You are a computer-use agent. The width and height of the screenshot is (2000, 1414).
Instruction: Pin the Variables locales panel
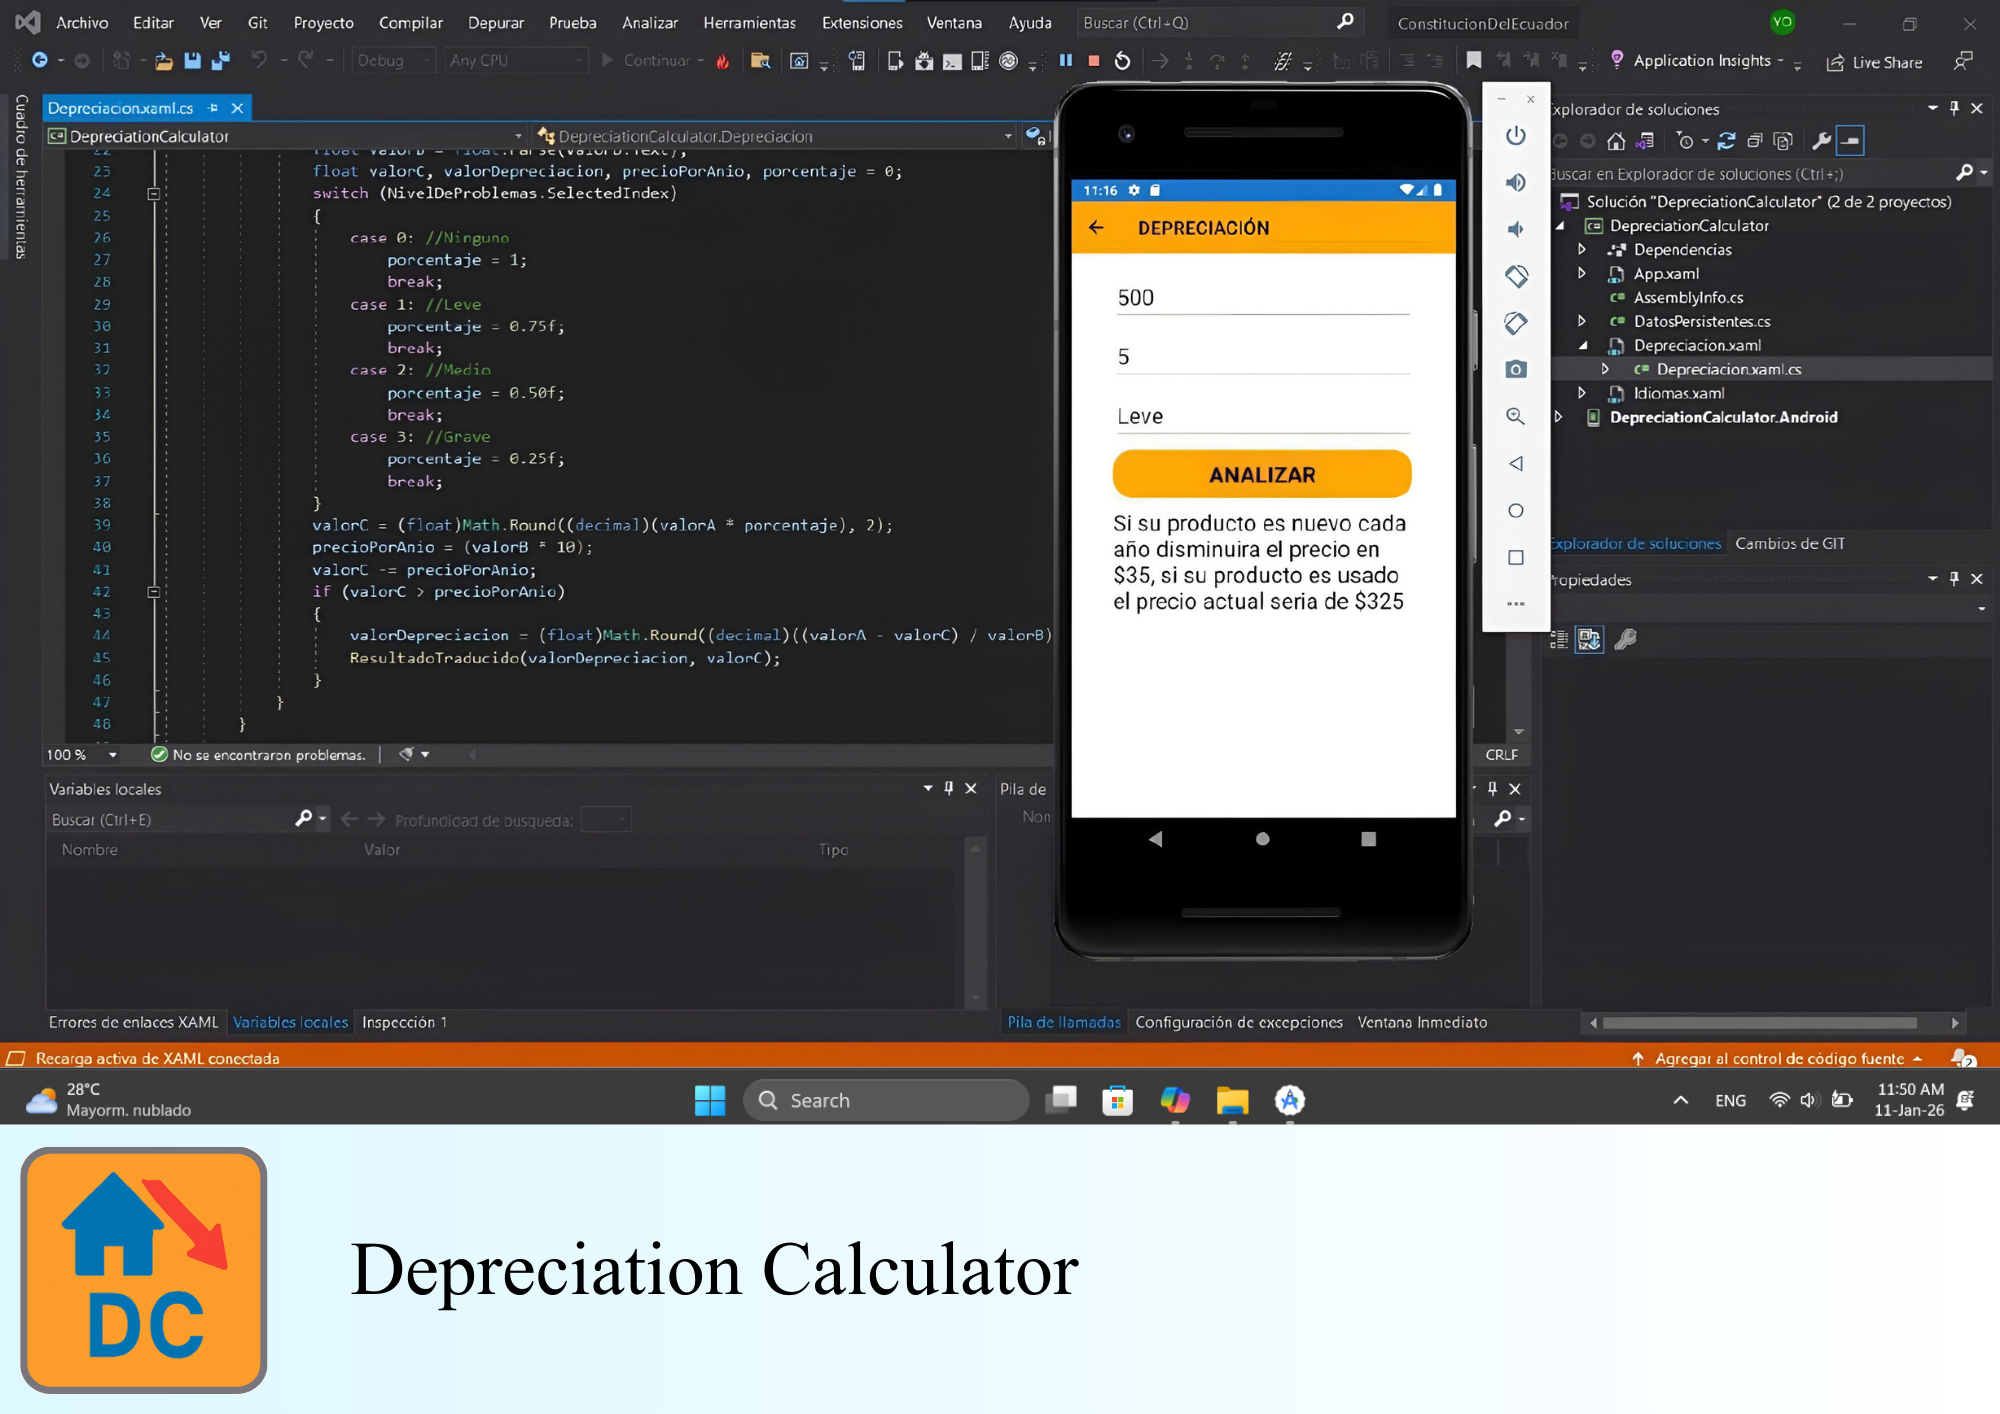[x=949, y=789]
